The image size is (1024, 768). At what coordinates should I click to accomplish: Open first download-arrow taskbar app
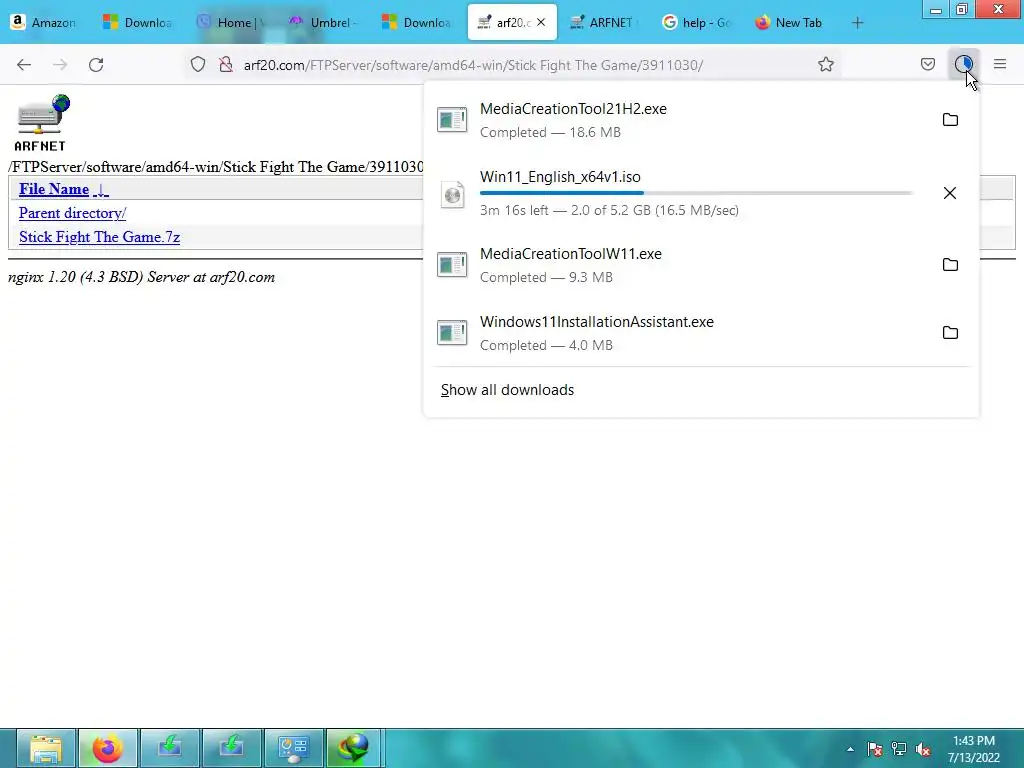[170, 748]
